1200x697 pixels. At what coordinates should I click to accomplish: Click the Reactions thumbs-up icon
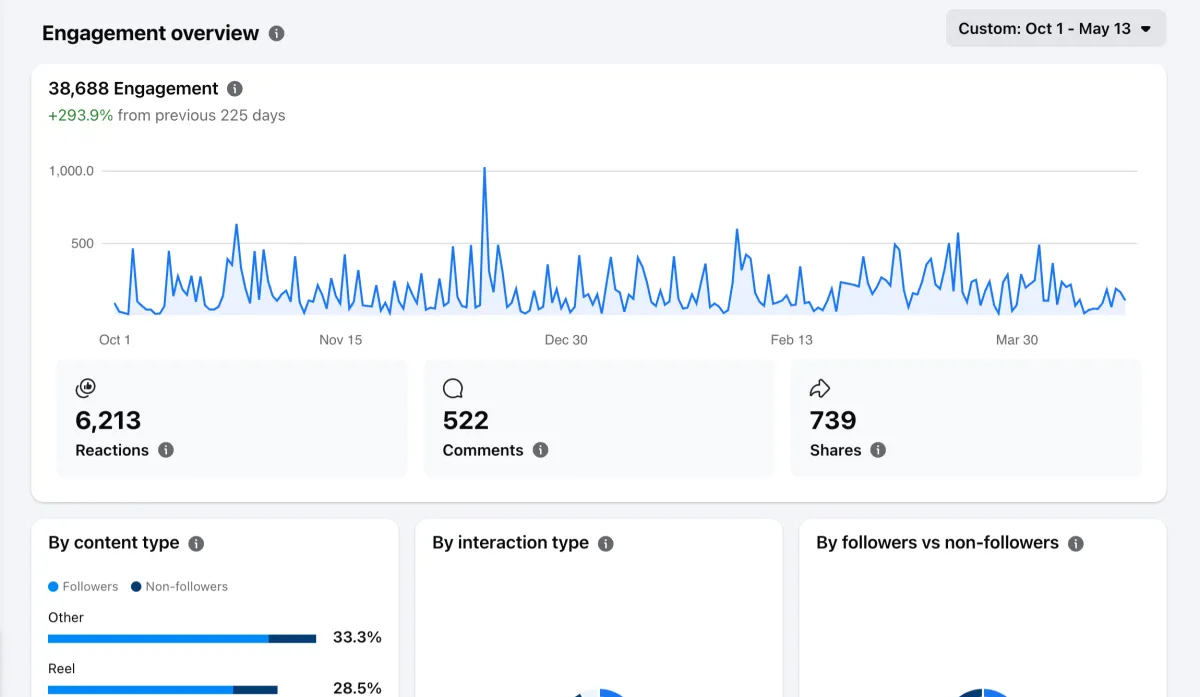click(85, 388)
